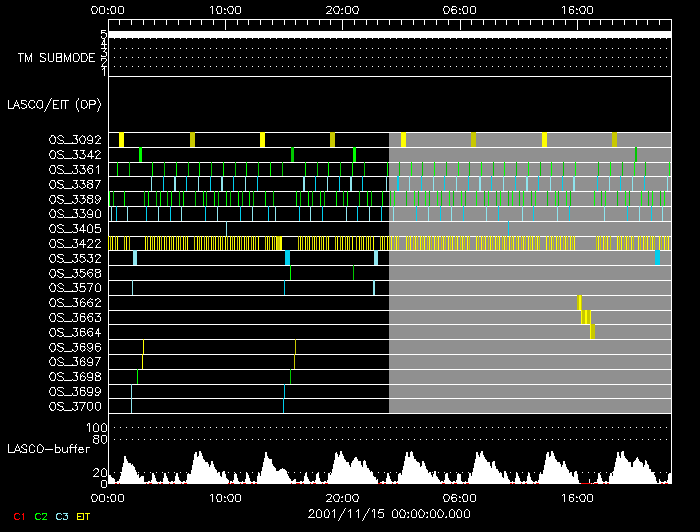
Task: Select the green C2 legend entry
Action: [40, 516]
